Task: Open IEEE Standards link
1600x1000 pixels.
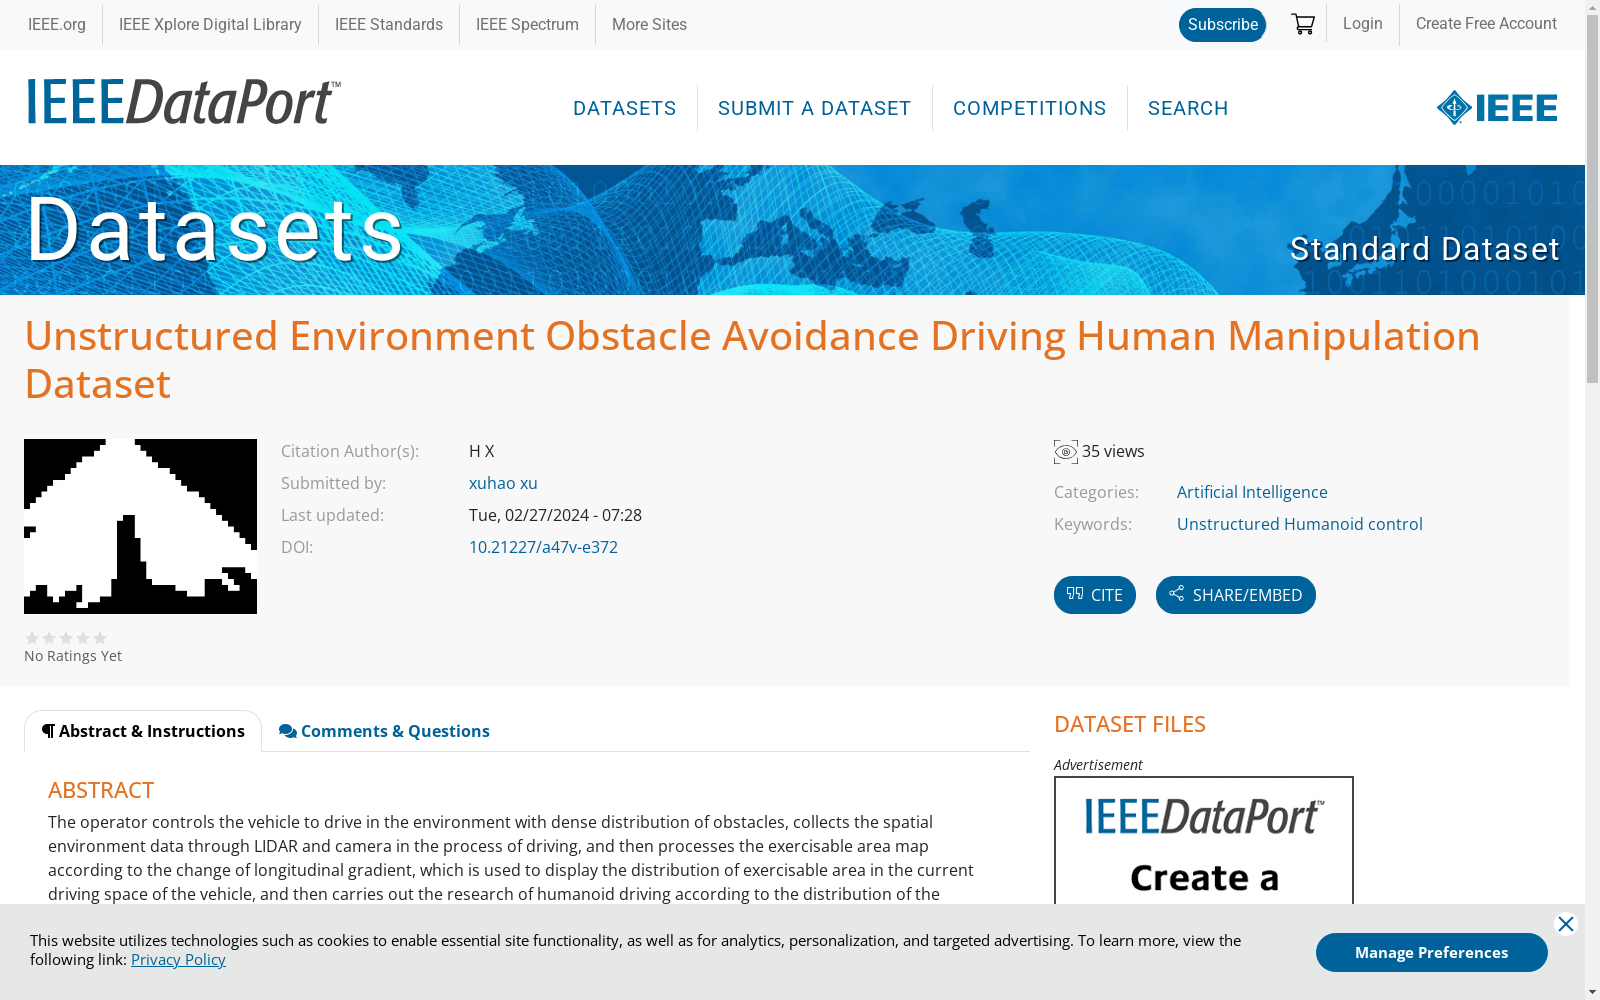Action: tap(389, 24)
